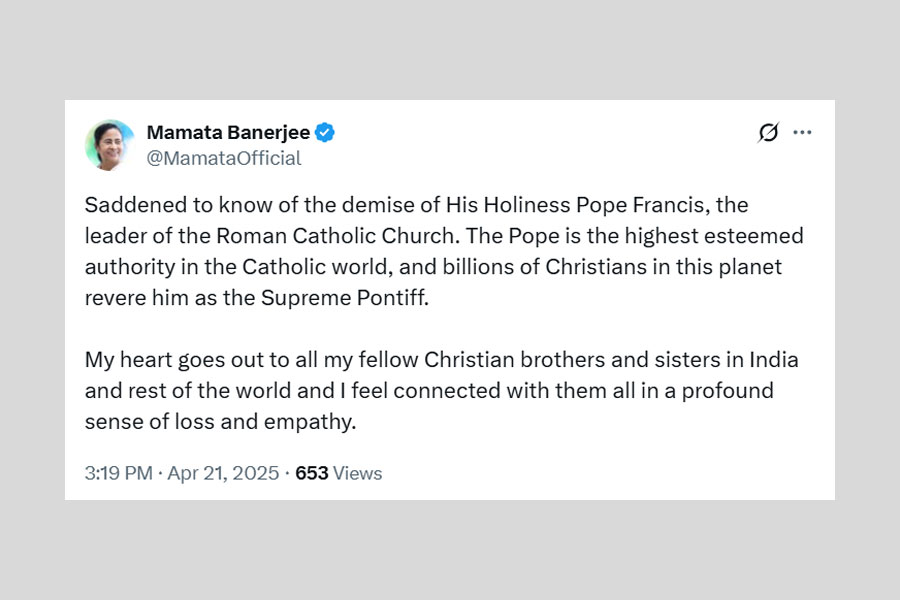Screen dimensions: 900x600
Task: Click the 3:19 PM timestamp
Action: 118,473
